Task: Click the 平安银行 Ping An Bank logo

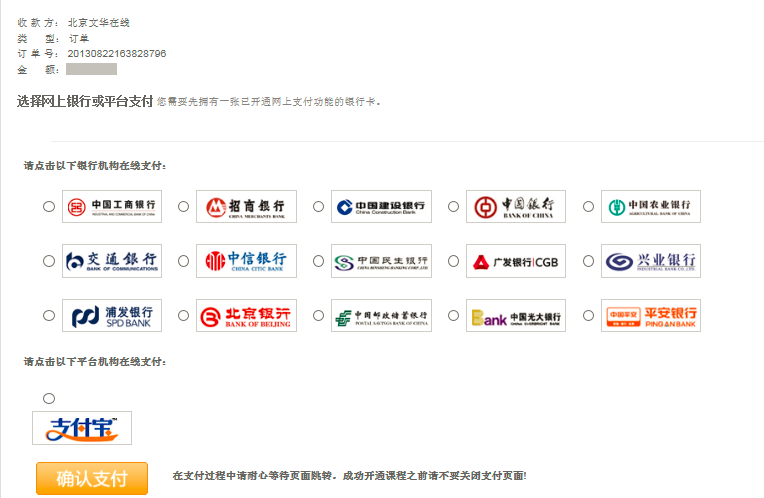Action: [x=651, y=316]
